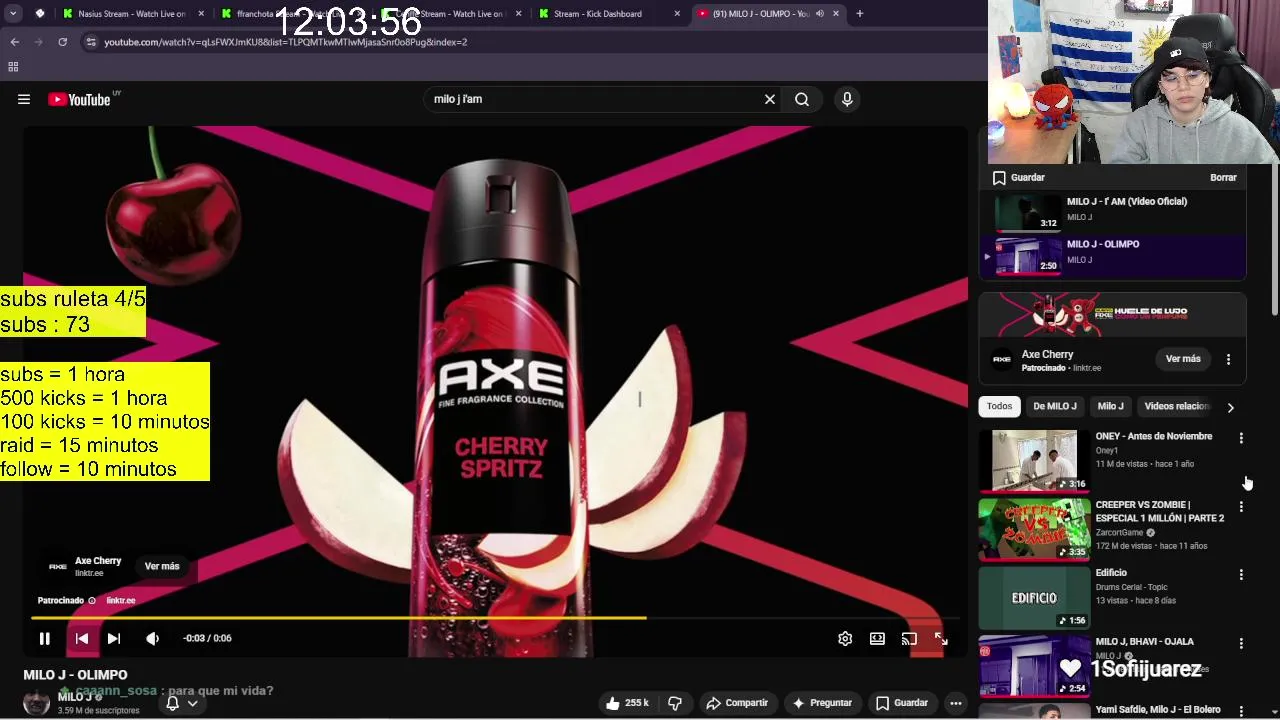Image resolution: width=1280 pixels, height=720 pixels.
Task: Pause the playing video
Action: coord(45,638)
